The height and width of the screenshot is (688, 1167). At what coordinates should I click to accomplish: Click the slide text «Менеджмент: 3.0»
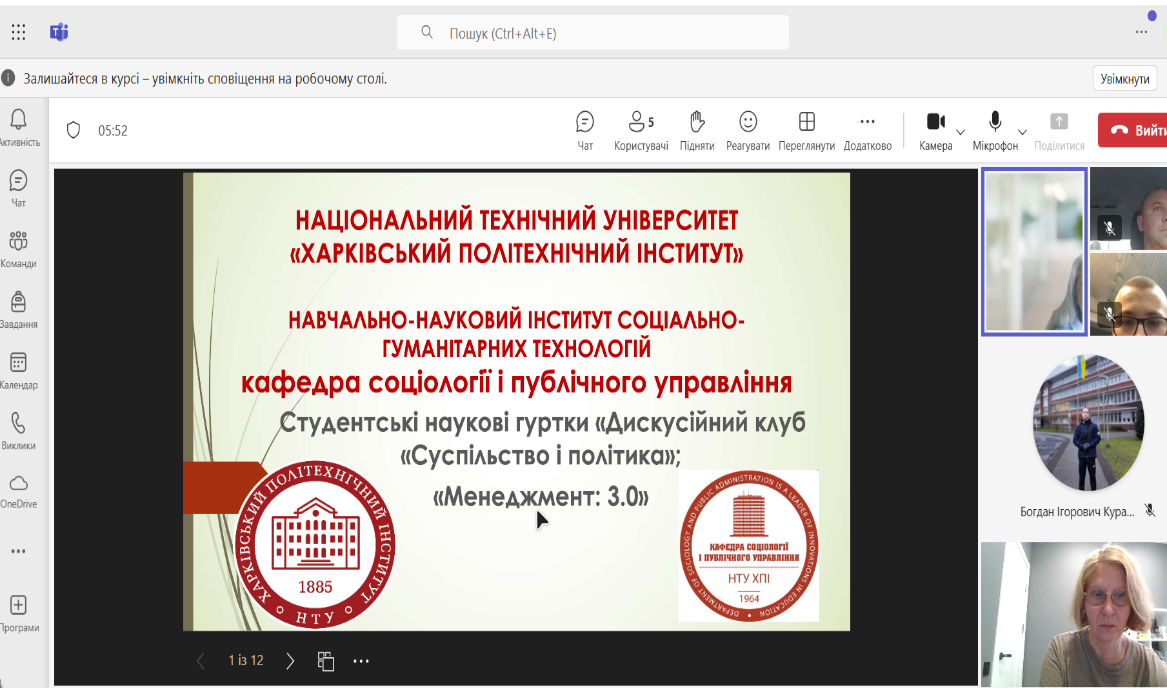(541, 496)
